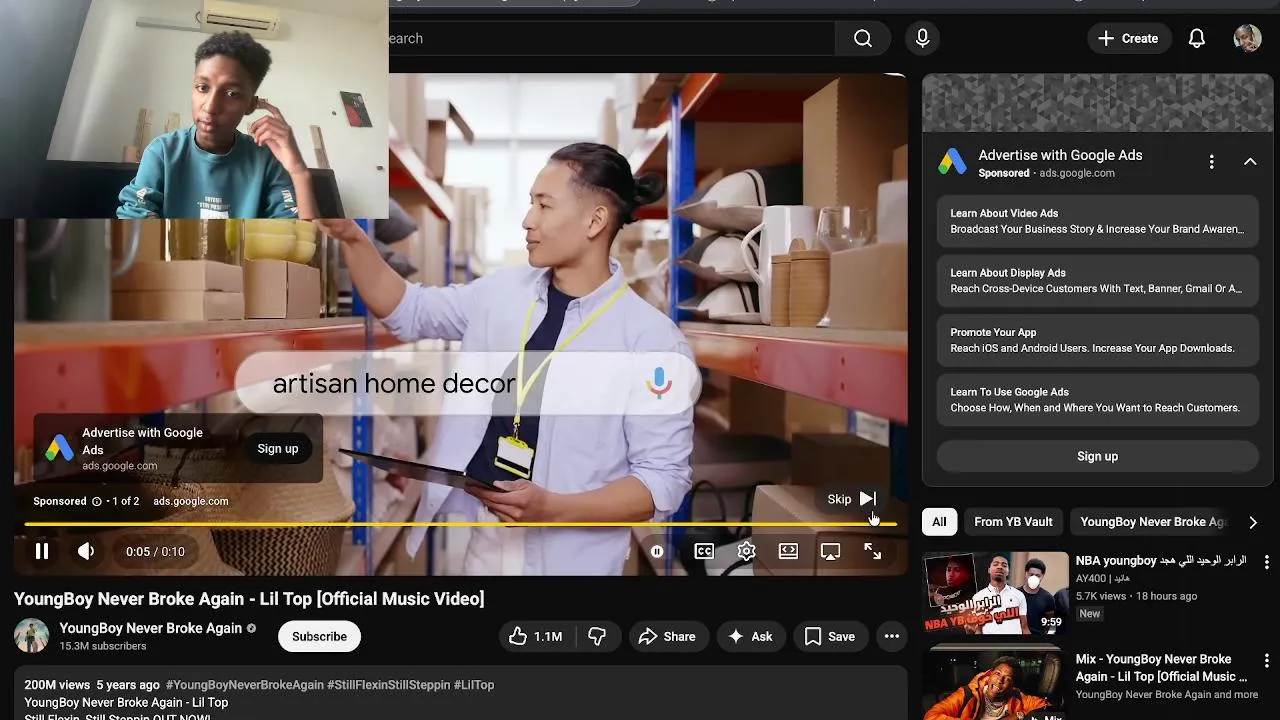This screenshot has height=720, width=1280.
Task: Pause the video playback
Action: point(42,551)
